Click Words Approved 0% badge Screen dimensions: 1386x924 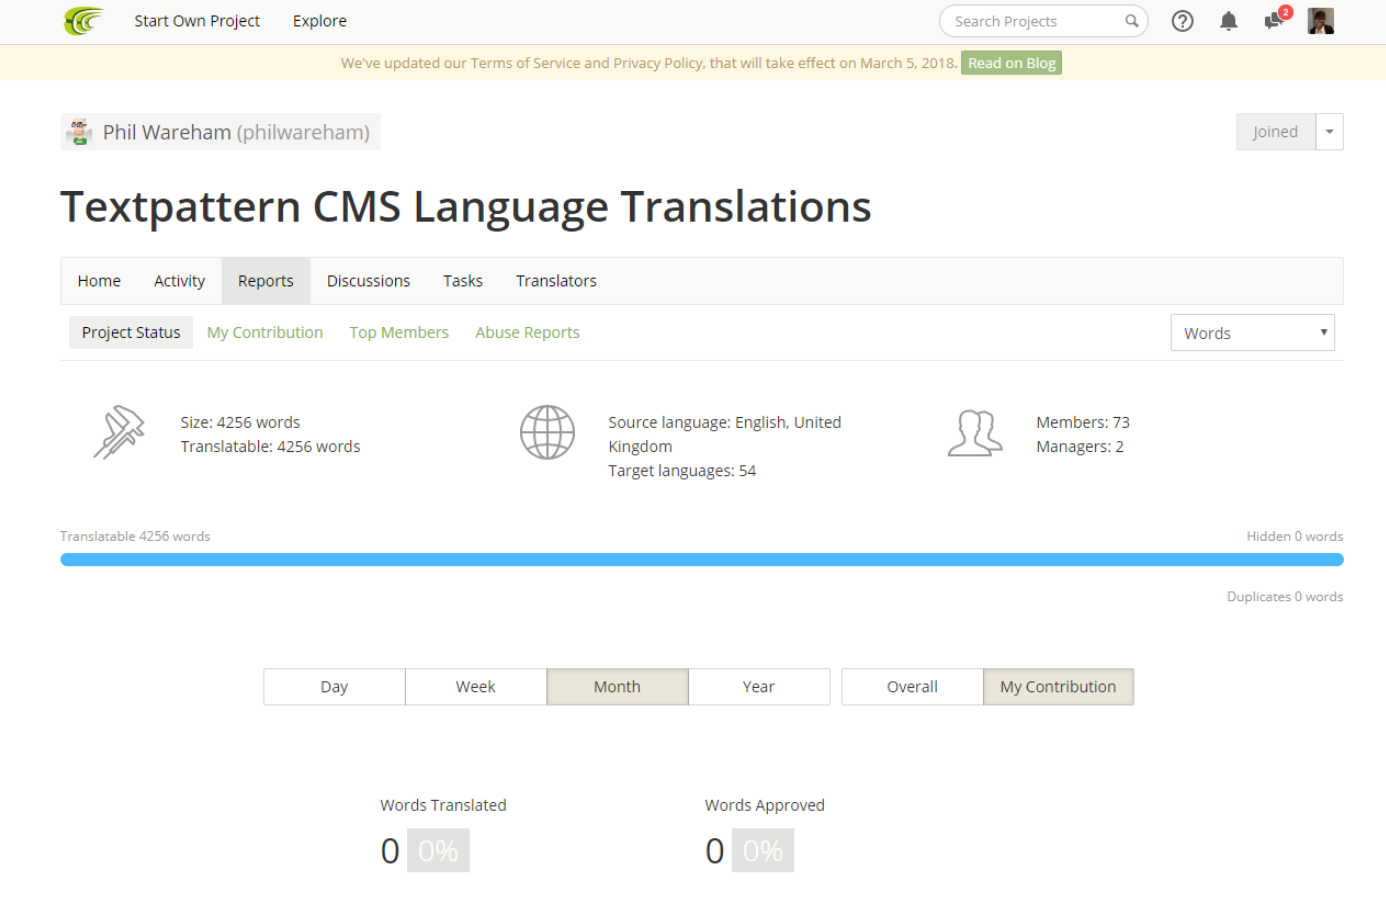pos(763,851)
